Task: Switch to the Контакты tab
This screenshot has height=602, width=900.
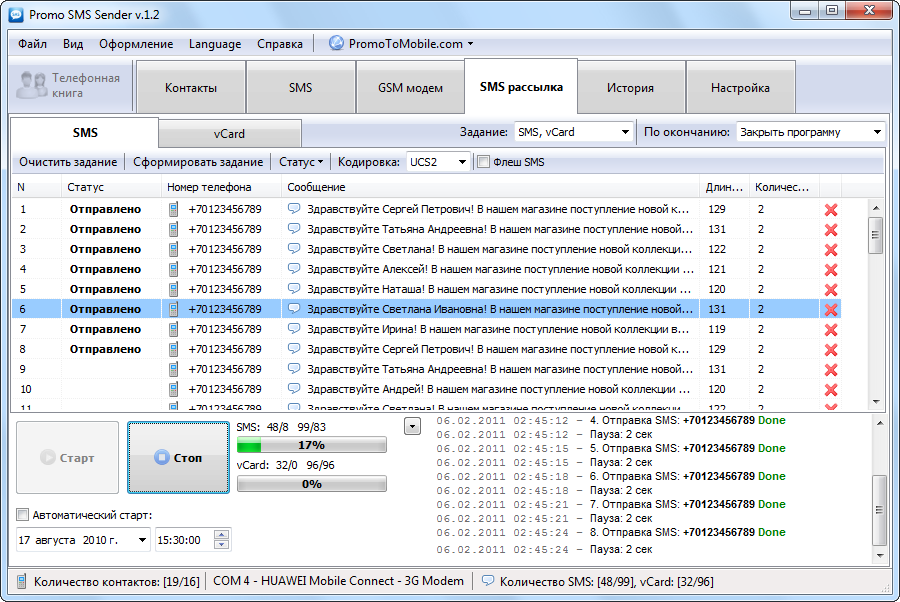Action: (191, 87)
